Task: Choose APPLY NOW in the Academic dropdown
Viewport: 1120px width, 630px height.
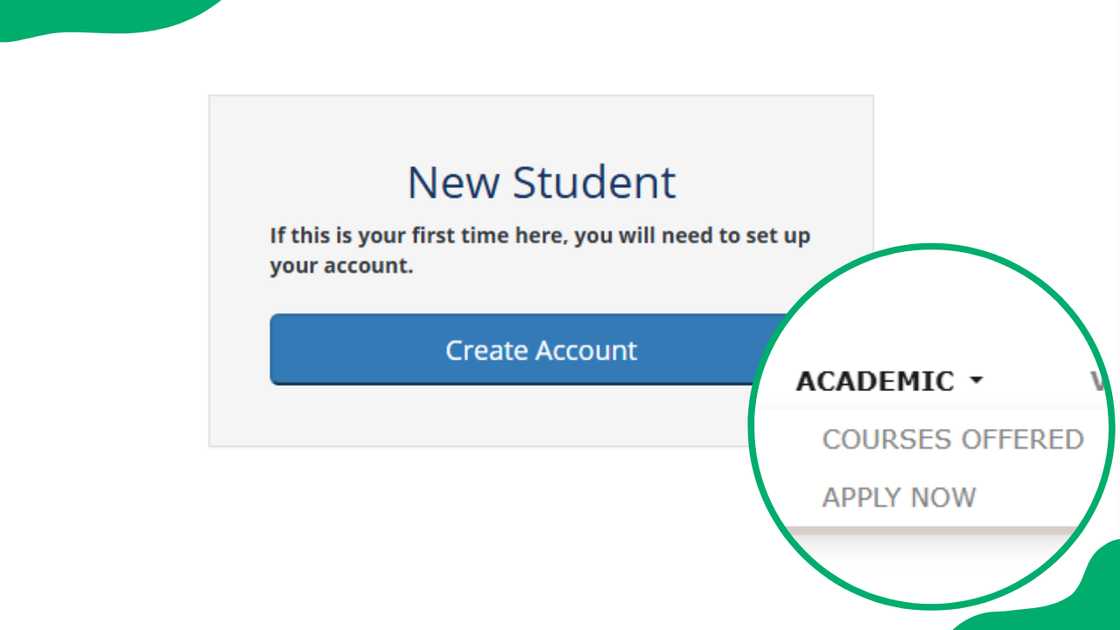Action: coord(898,497)
